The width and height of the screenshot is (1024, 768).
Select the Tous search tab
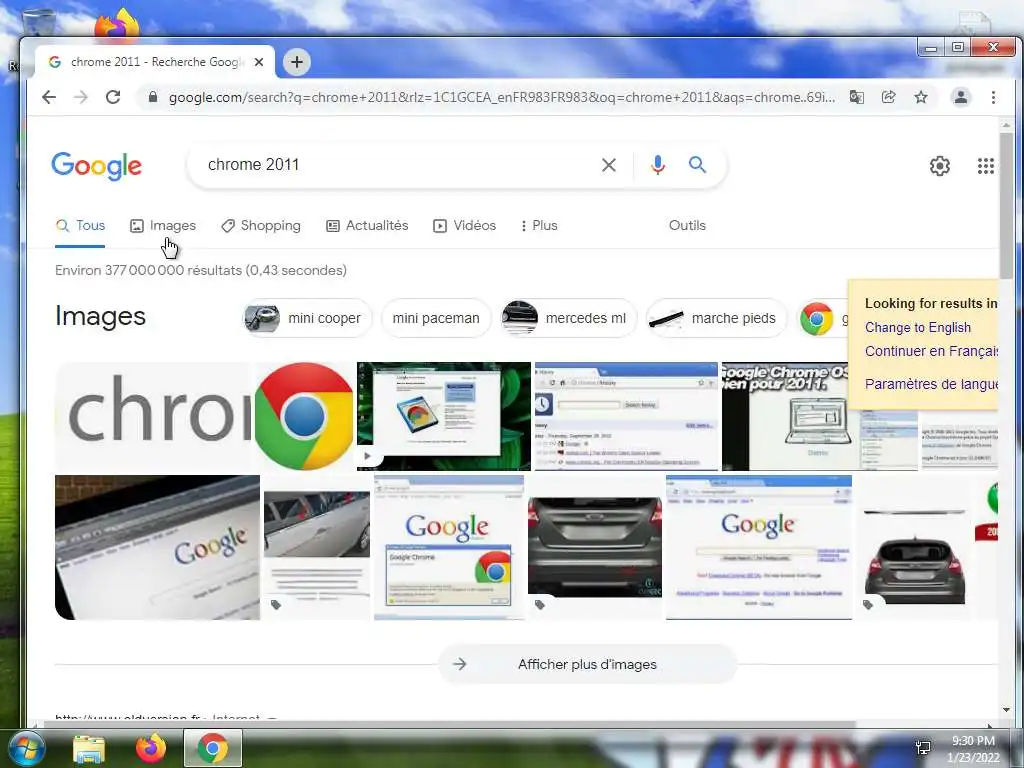(x=80, y=225)
